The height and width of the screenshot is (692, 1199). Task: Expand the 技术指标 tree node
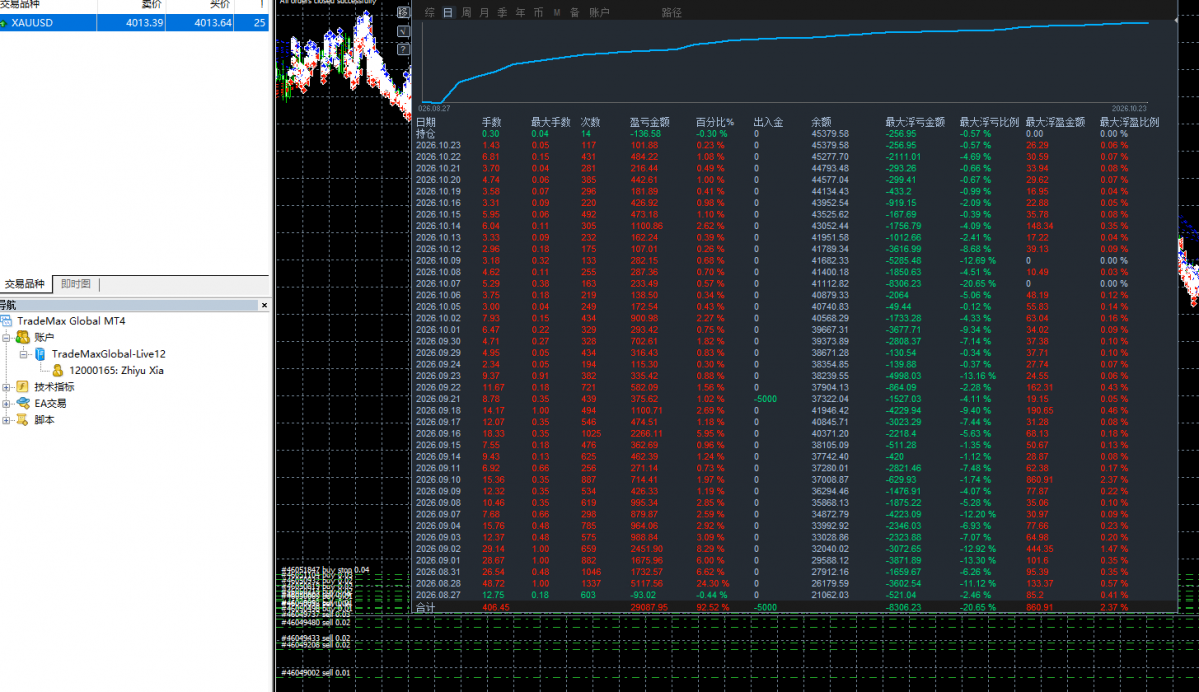click(6, 387)
